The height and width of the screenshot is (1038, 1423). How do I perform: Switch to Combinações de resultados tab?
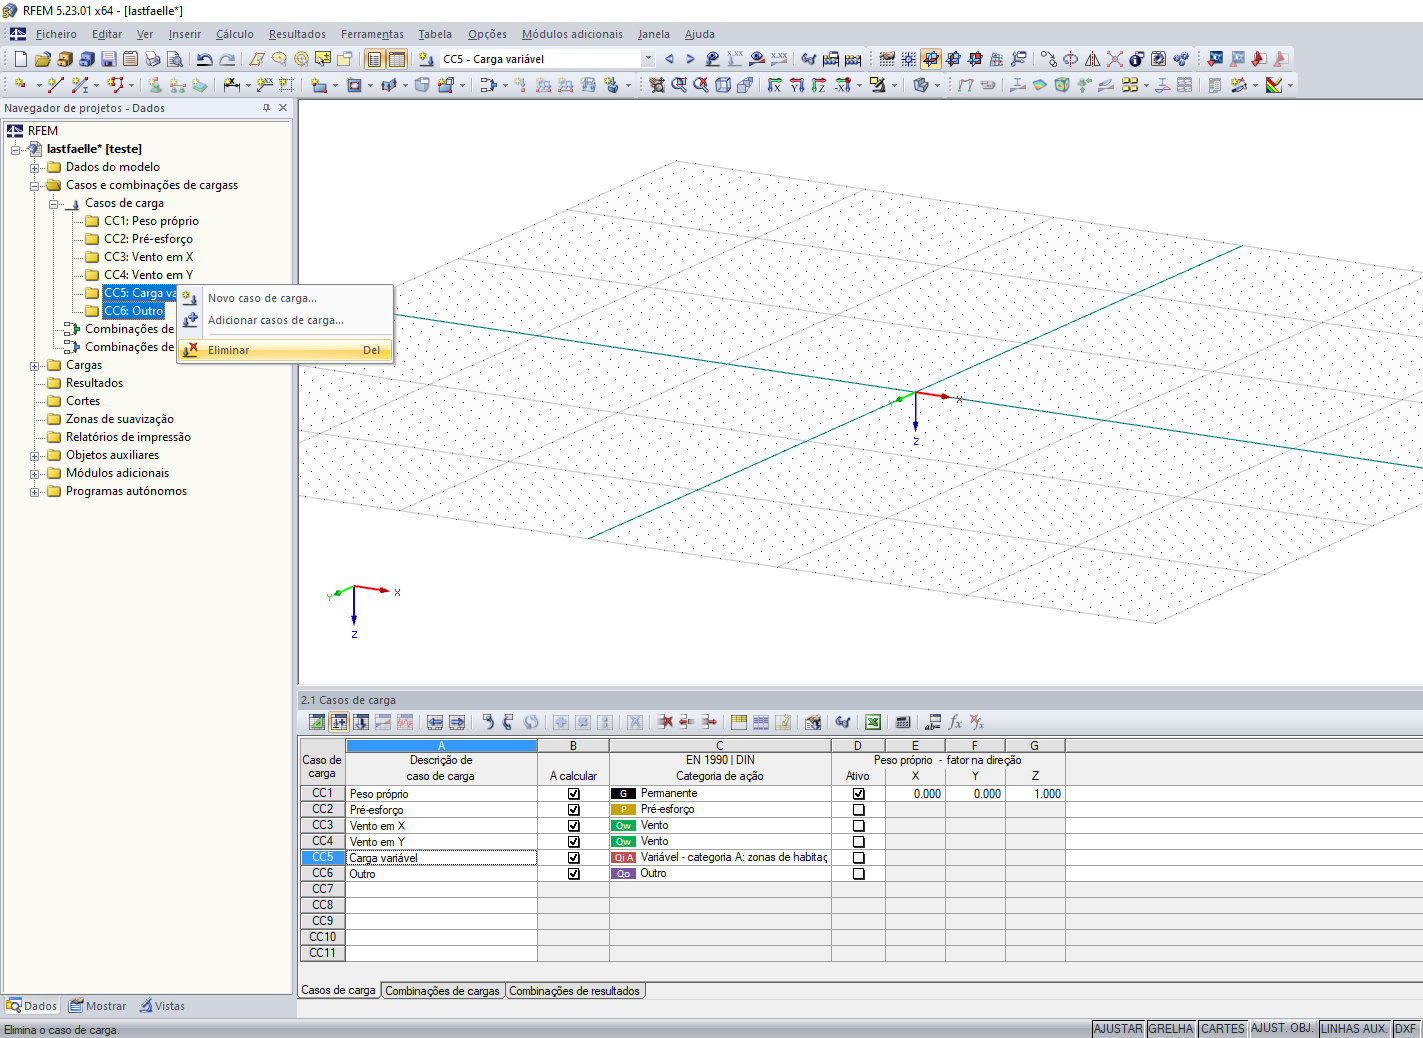point(574,991)
